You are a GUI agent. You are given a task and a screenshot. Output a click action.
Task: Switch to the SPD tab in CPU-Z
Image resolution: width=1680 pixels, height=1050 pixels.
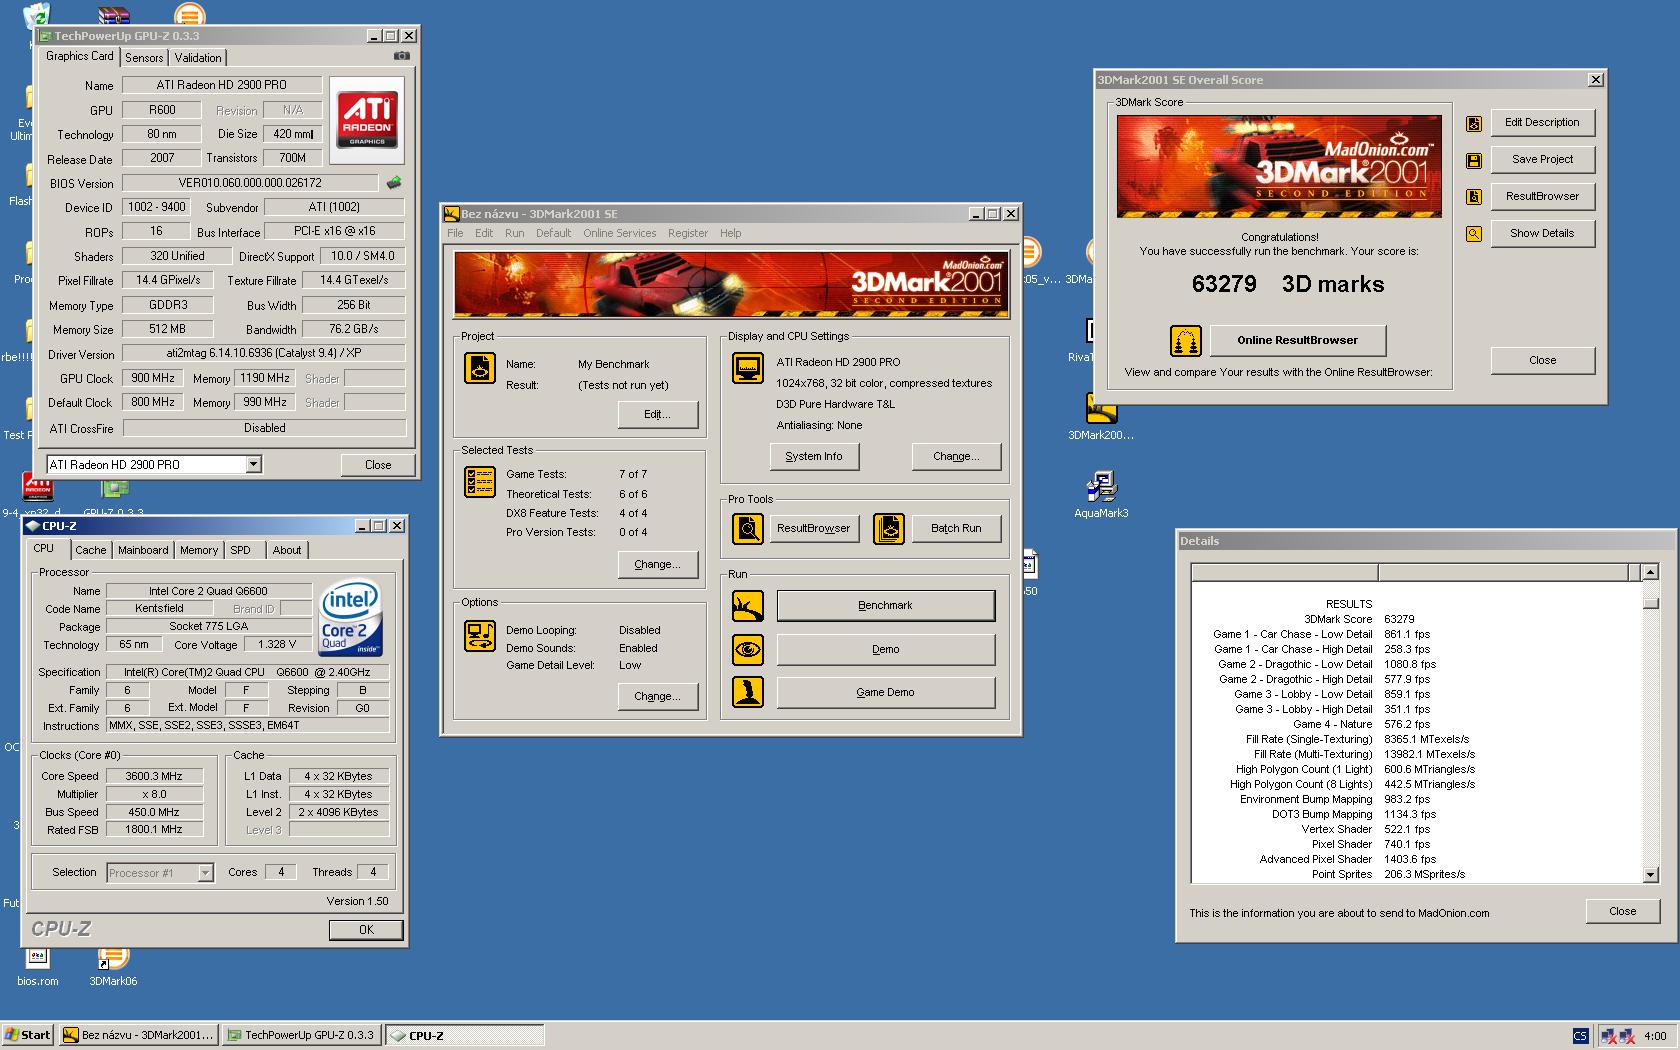[x=240, y=550]
